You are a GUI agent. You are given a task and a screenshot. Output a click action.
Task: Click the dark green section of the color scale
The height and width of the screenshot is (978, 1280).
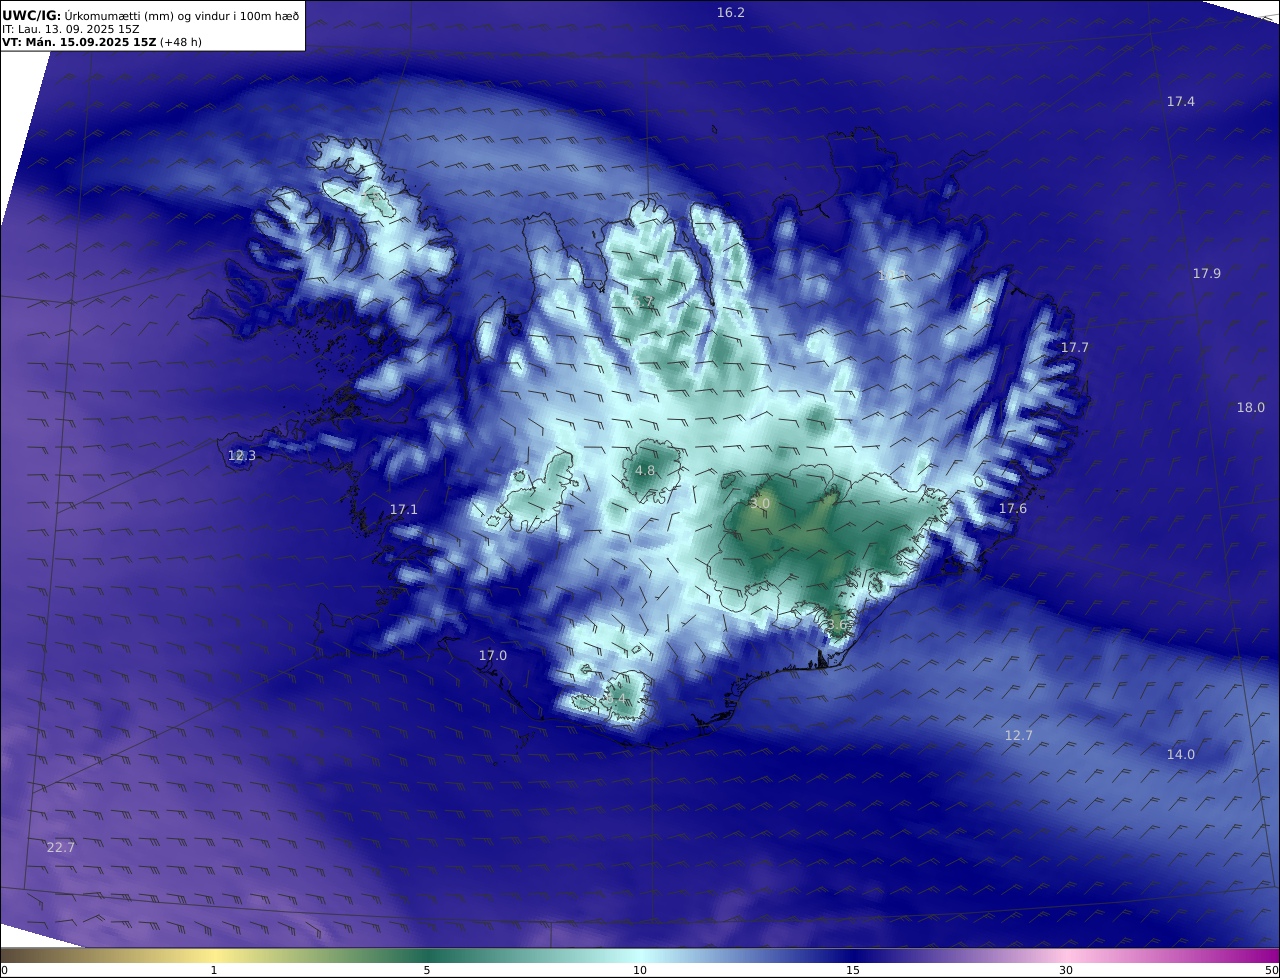point(427,955)
